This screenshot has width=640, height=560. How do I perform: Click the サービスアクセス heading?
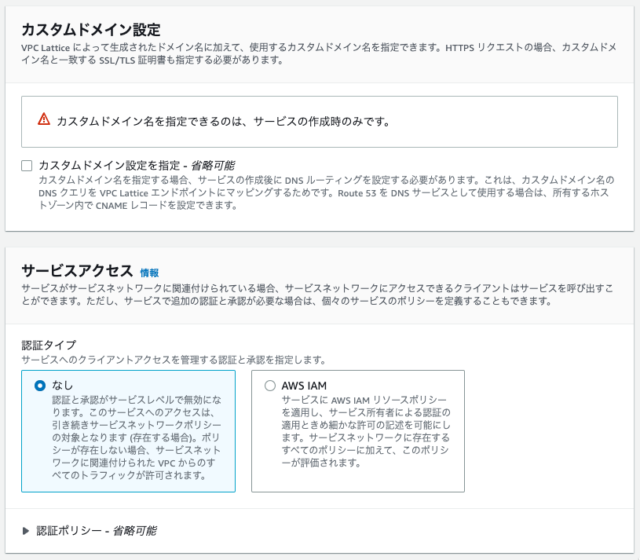(x=77, y=271)
